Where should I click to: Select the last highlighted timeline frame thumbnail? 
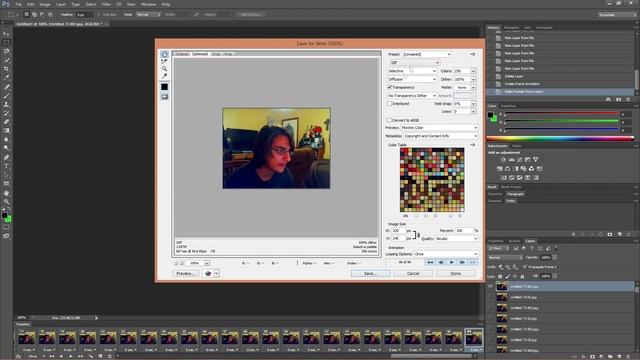474,338
